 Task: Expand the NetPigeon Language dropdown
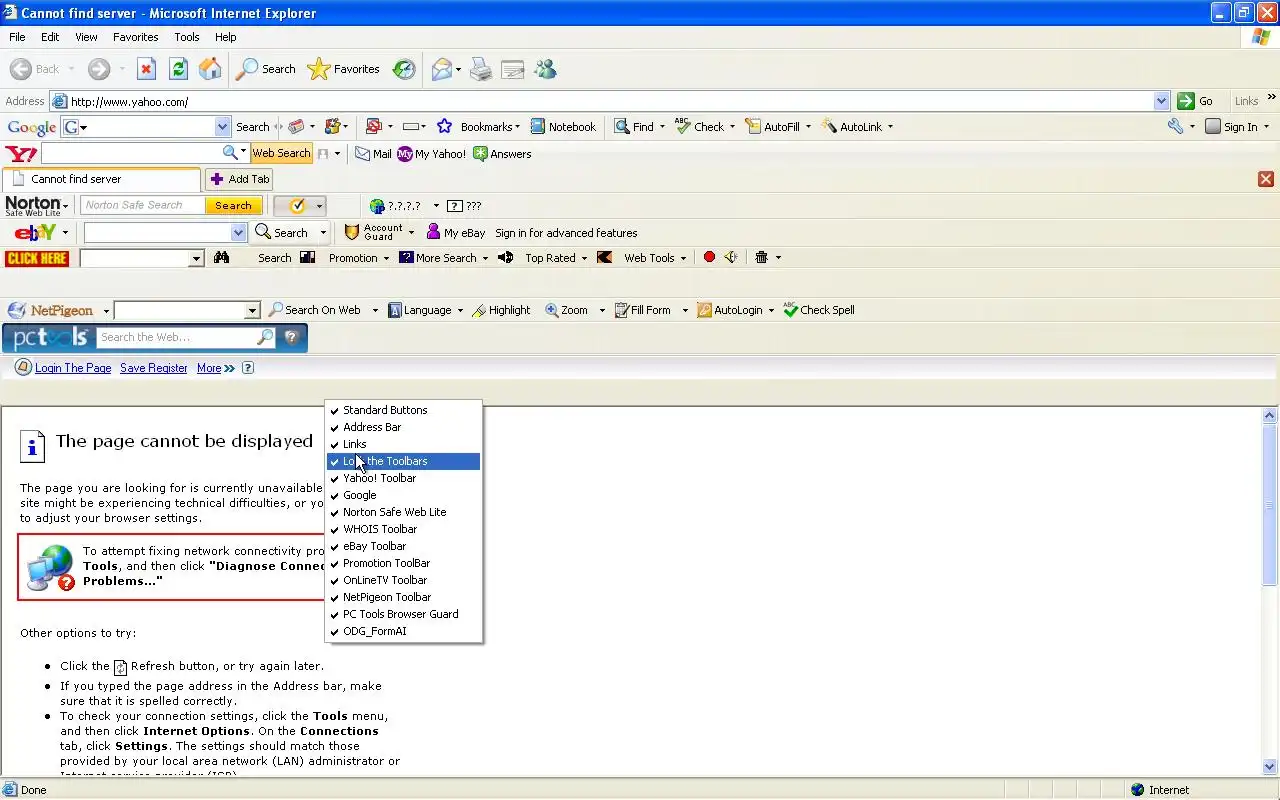click(460, 310)
